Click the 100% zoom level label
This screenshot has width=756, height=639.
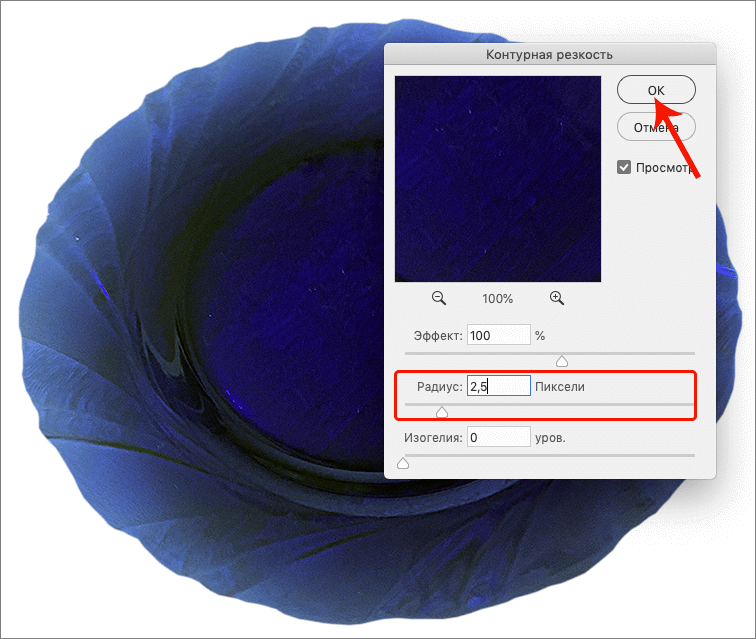coord(497,299)
